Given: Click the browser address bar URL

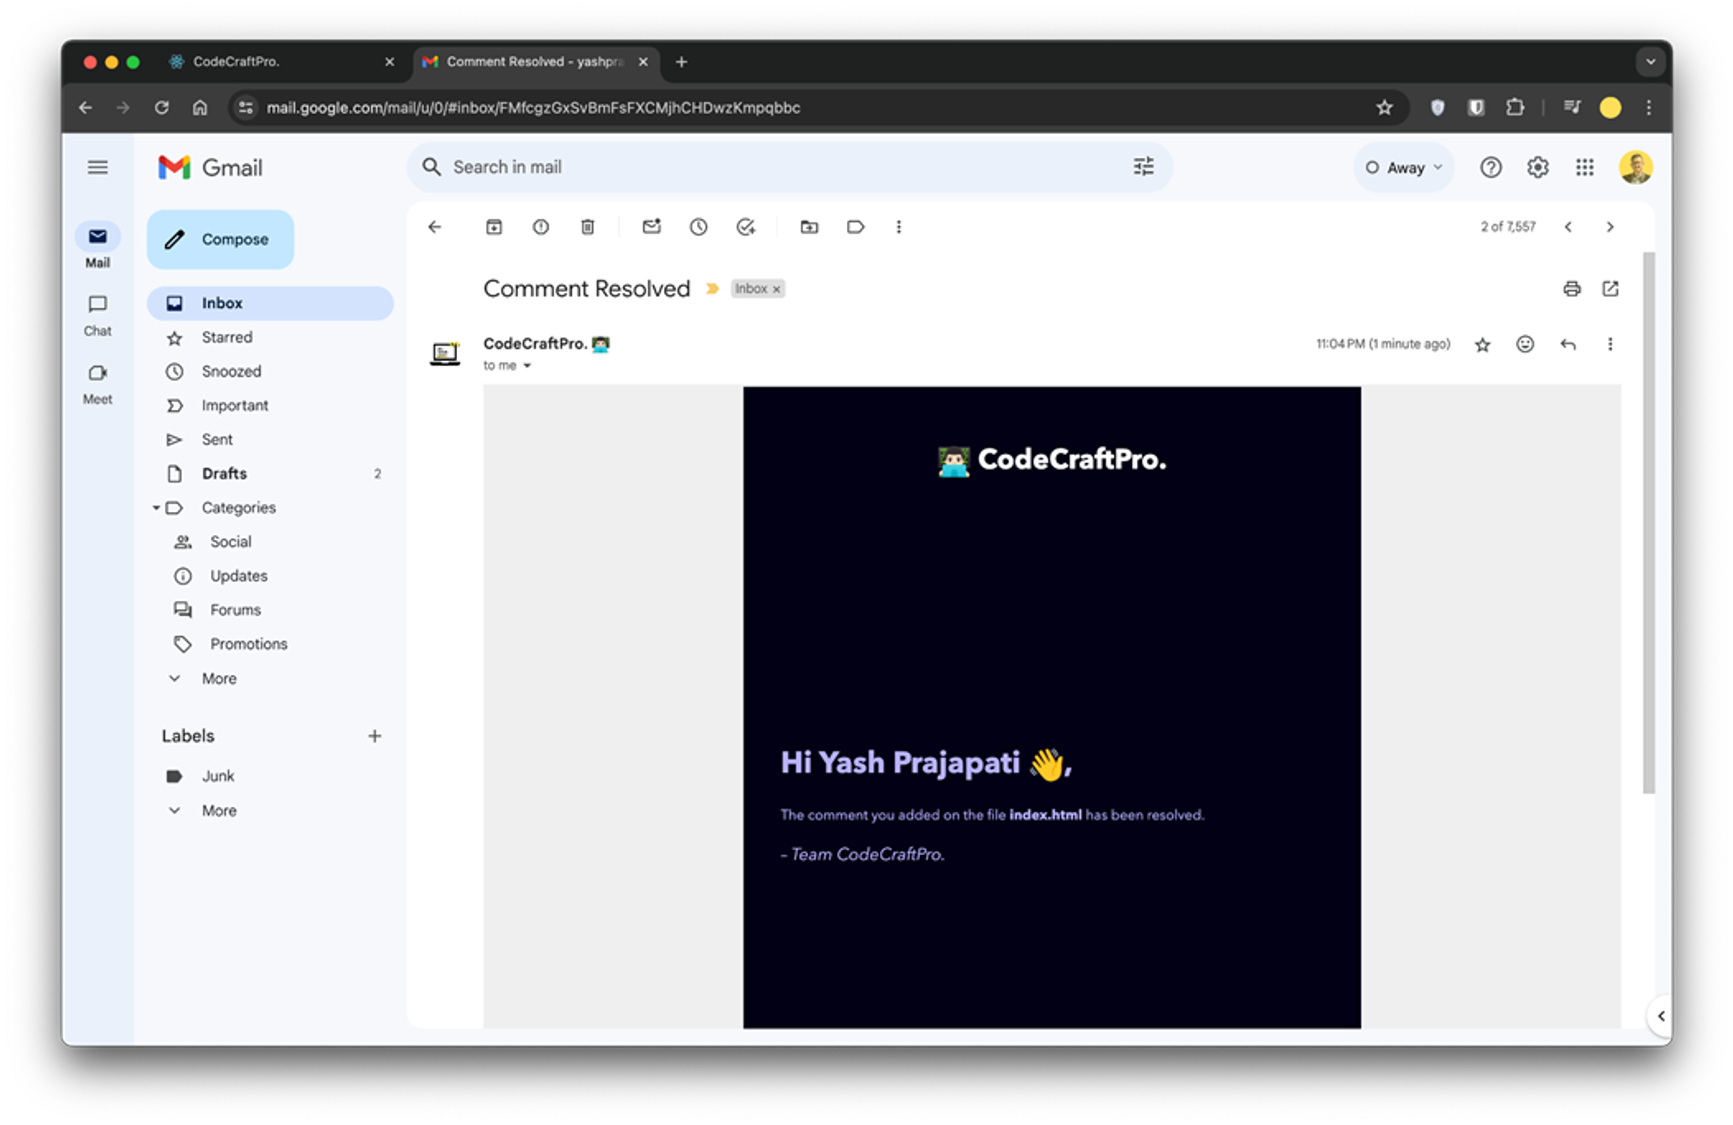Looking at the screenshot, I should coord(533,108).
